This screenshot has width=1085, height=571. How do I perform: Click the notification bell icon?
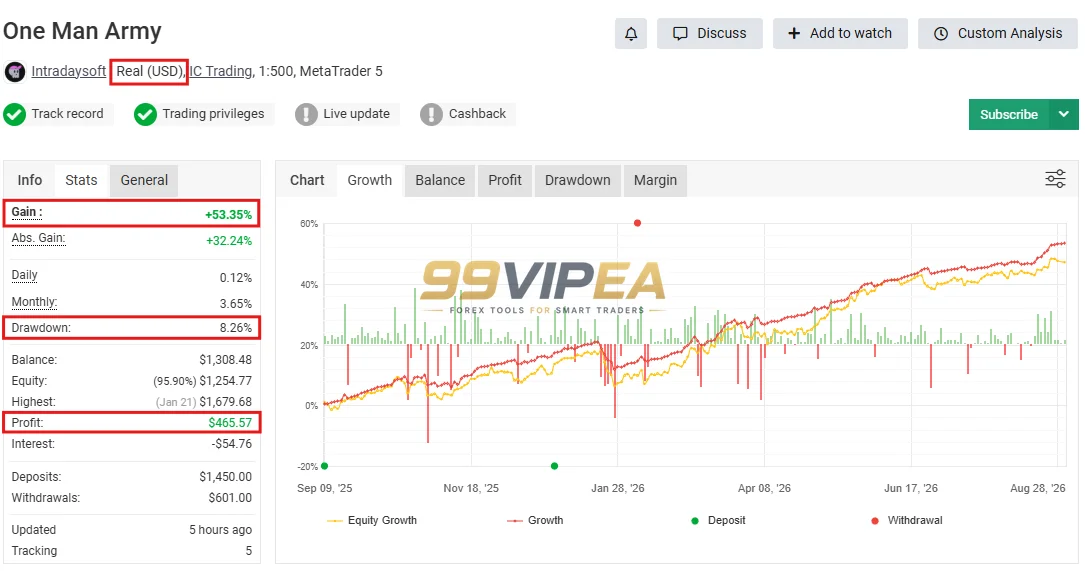tap(630, 33)
